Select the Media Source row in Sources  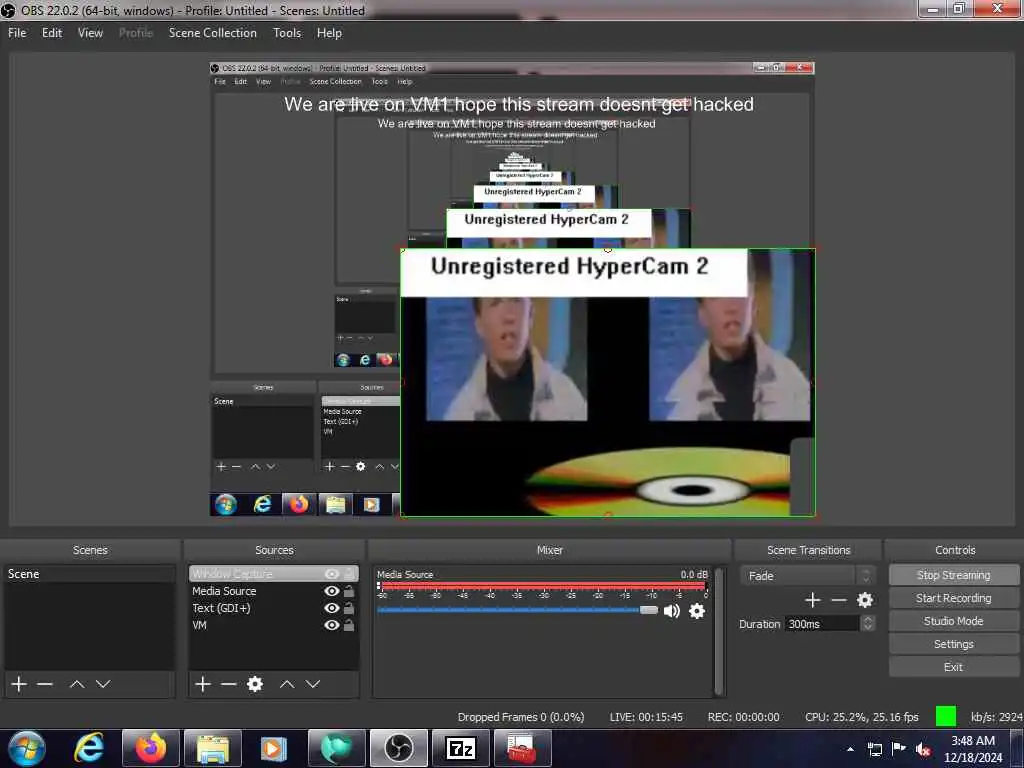274,591
